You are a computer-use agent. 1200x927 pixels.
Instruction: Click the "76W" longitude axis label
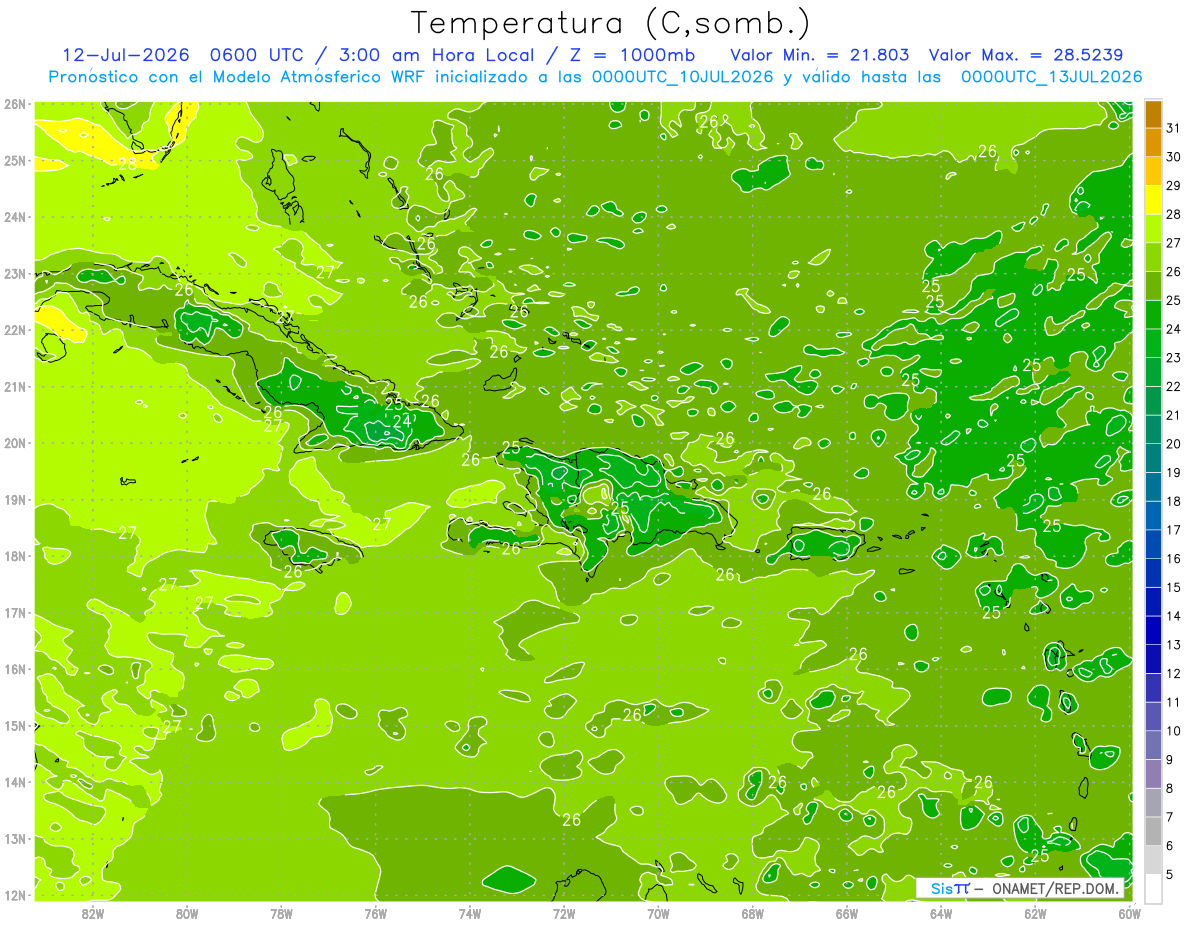(x=375, y=913)
